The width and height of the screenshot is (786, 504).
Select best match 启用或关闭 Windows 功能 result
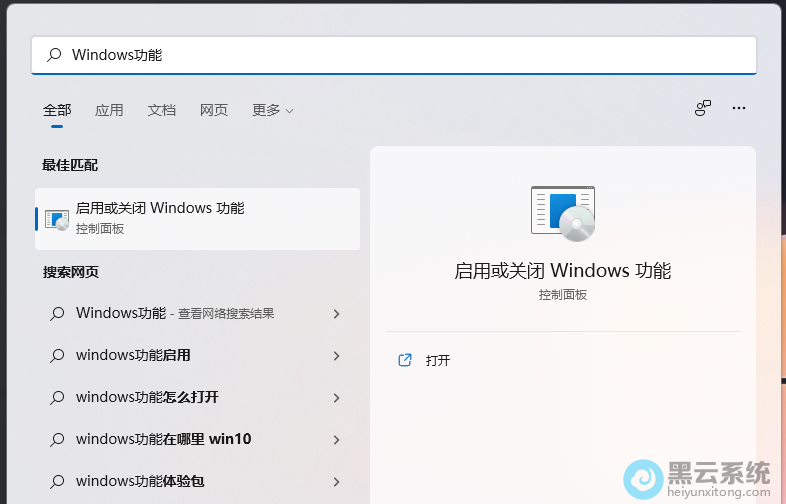click(198, 219)
